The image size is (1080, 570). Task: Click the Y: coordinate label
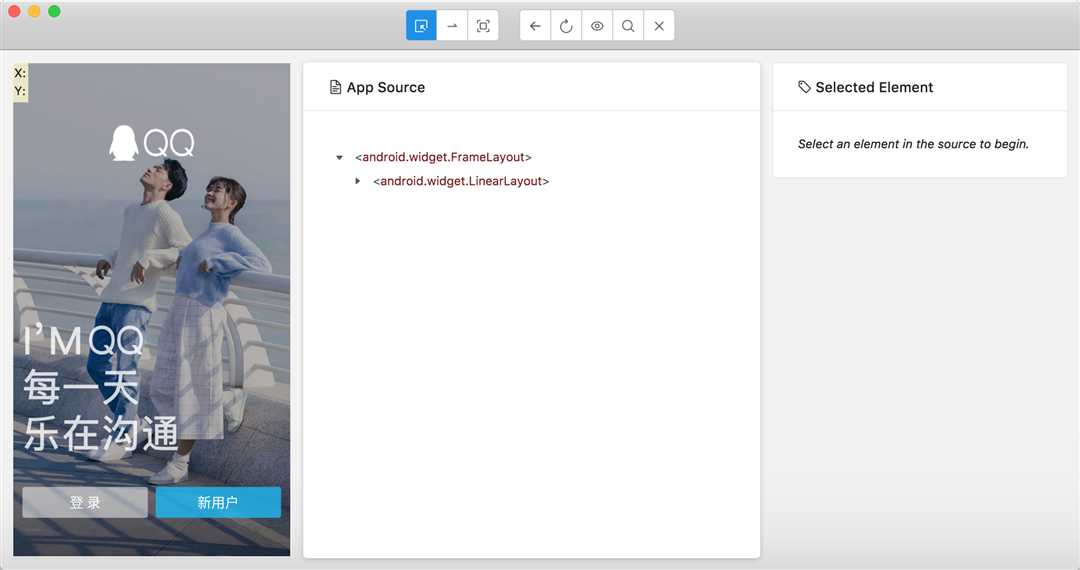pyautogui.click(x=20, y=91)
